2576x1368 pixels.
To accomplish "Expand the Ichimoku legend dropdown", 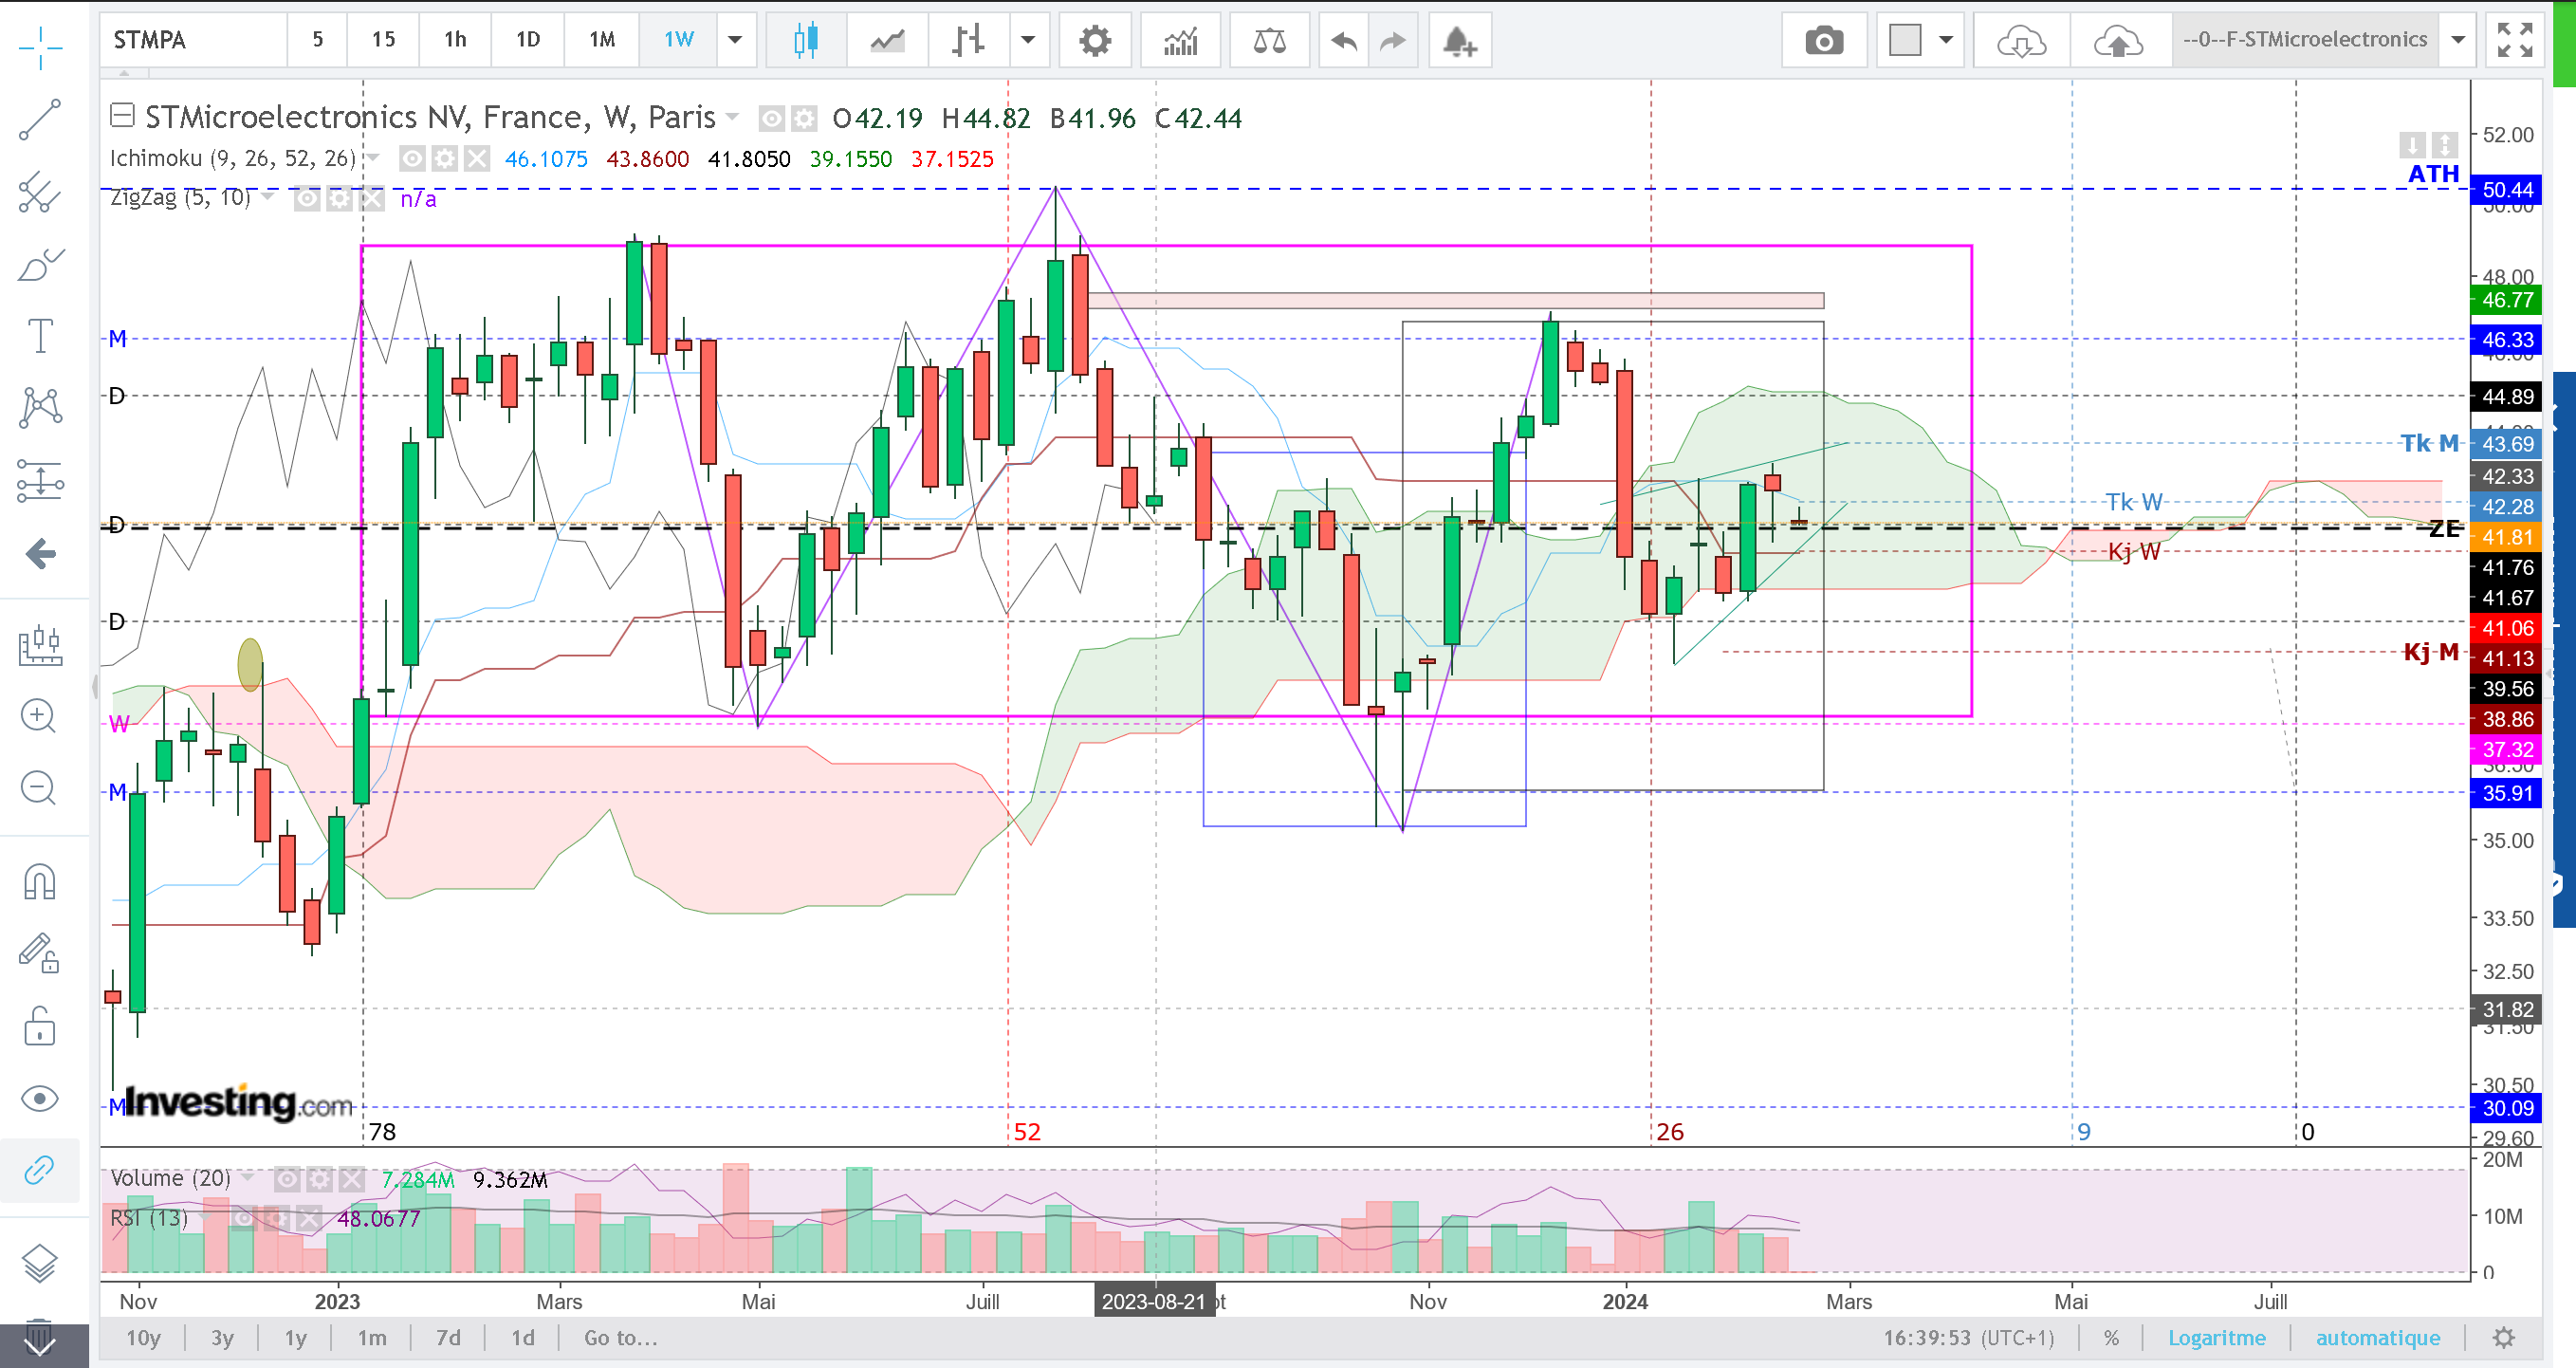I will coord(373,158).
